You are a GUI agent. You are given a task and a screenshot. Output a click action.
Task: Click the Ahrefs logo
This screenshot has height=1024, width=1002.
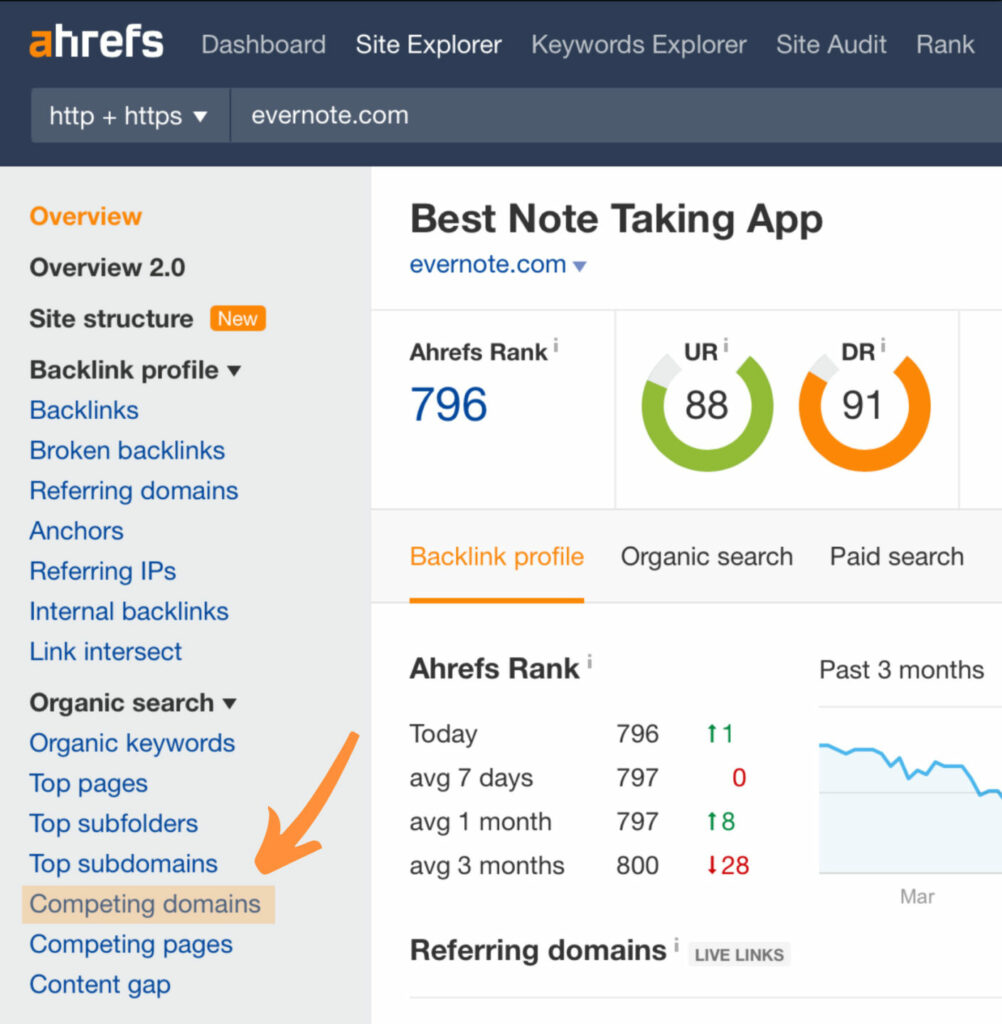(x=96, y=43)
